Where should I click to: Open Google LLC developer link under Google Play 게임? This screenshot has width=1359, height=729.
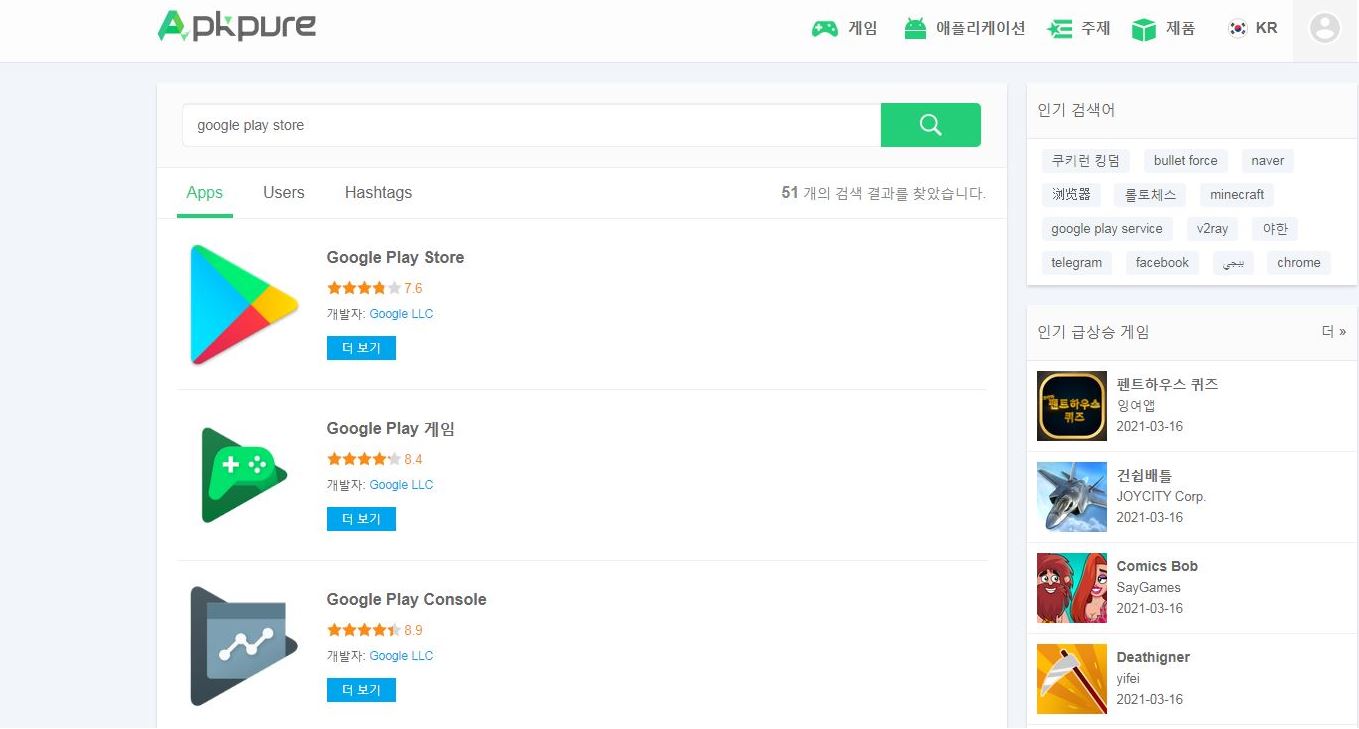(401, 485)
